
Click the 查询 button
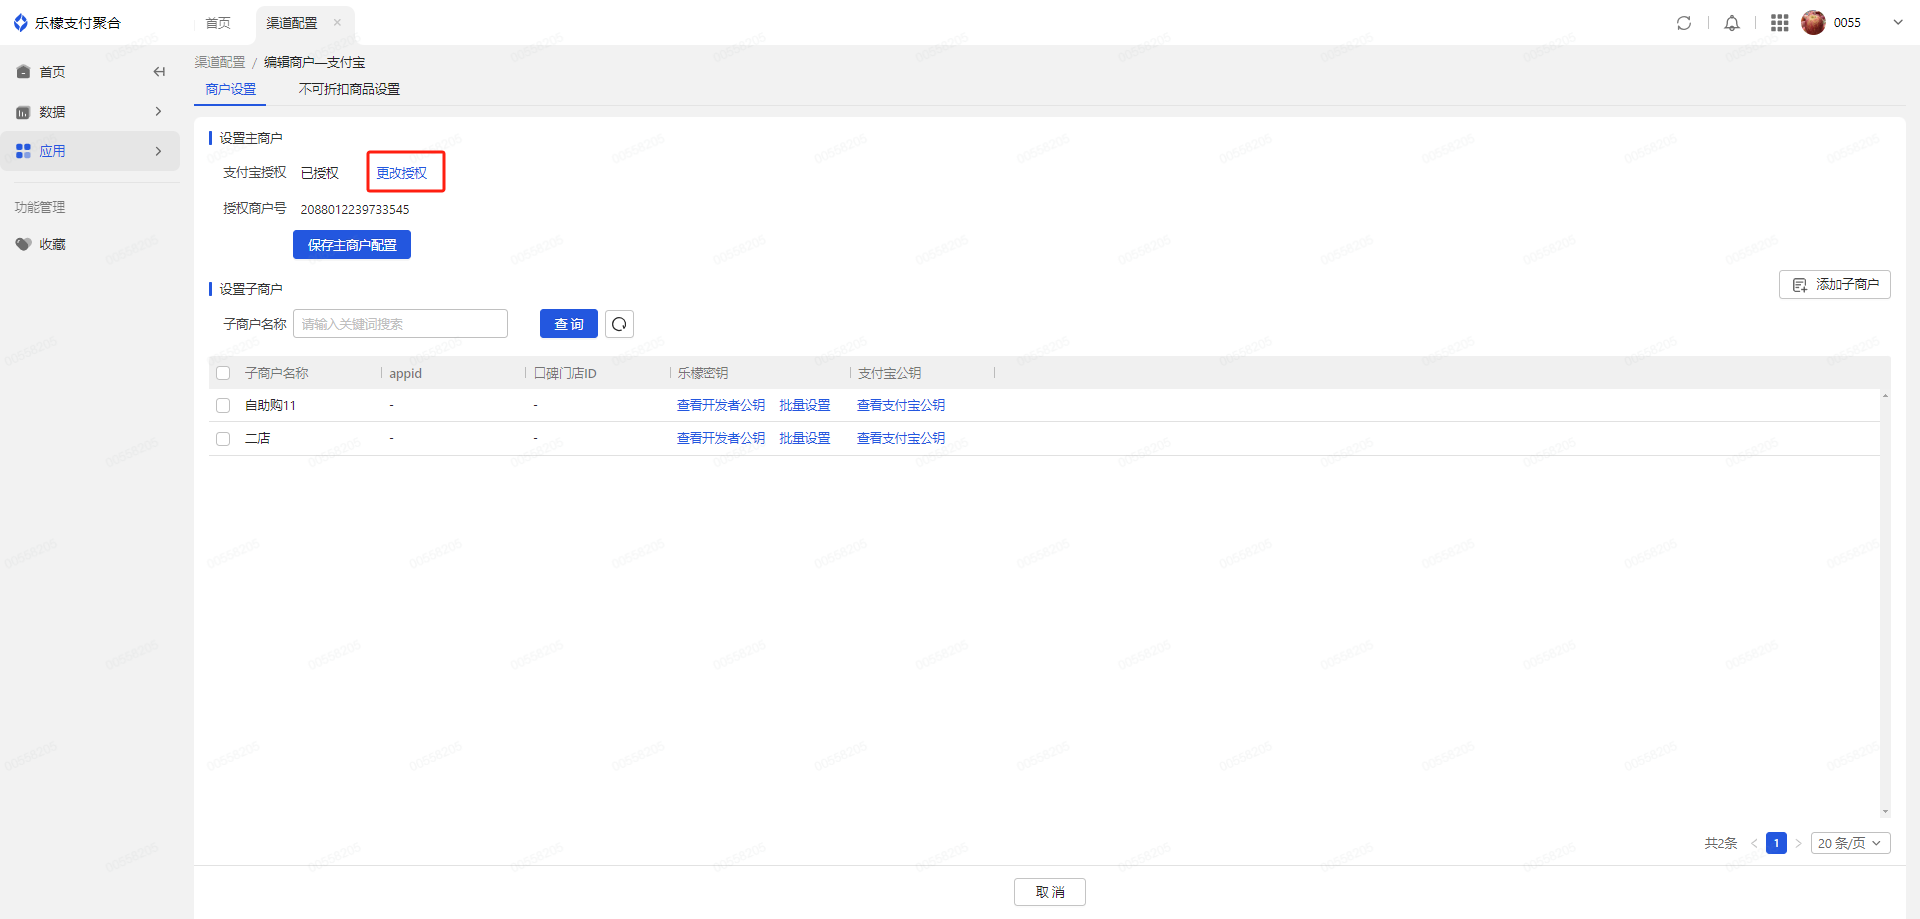(569, 324)
